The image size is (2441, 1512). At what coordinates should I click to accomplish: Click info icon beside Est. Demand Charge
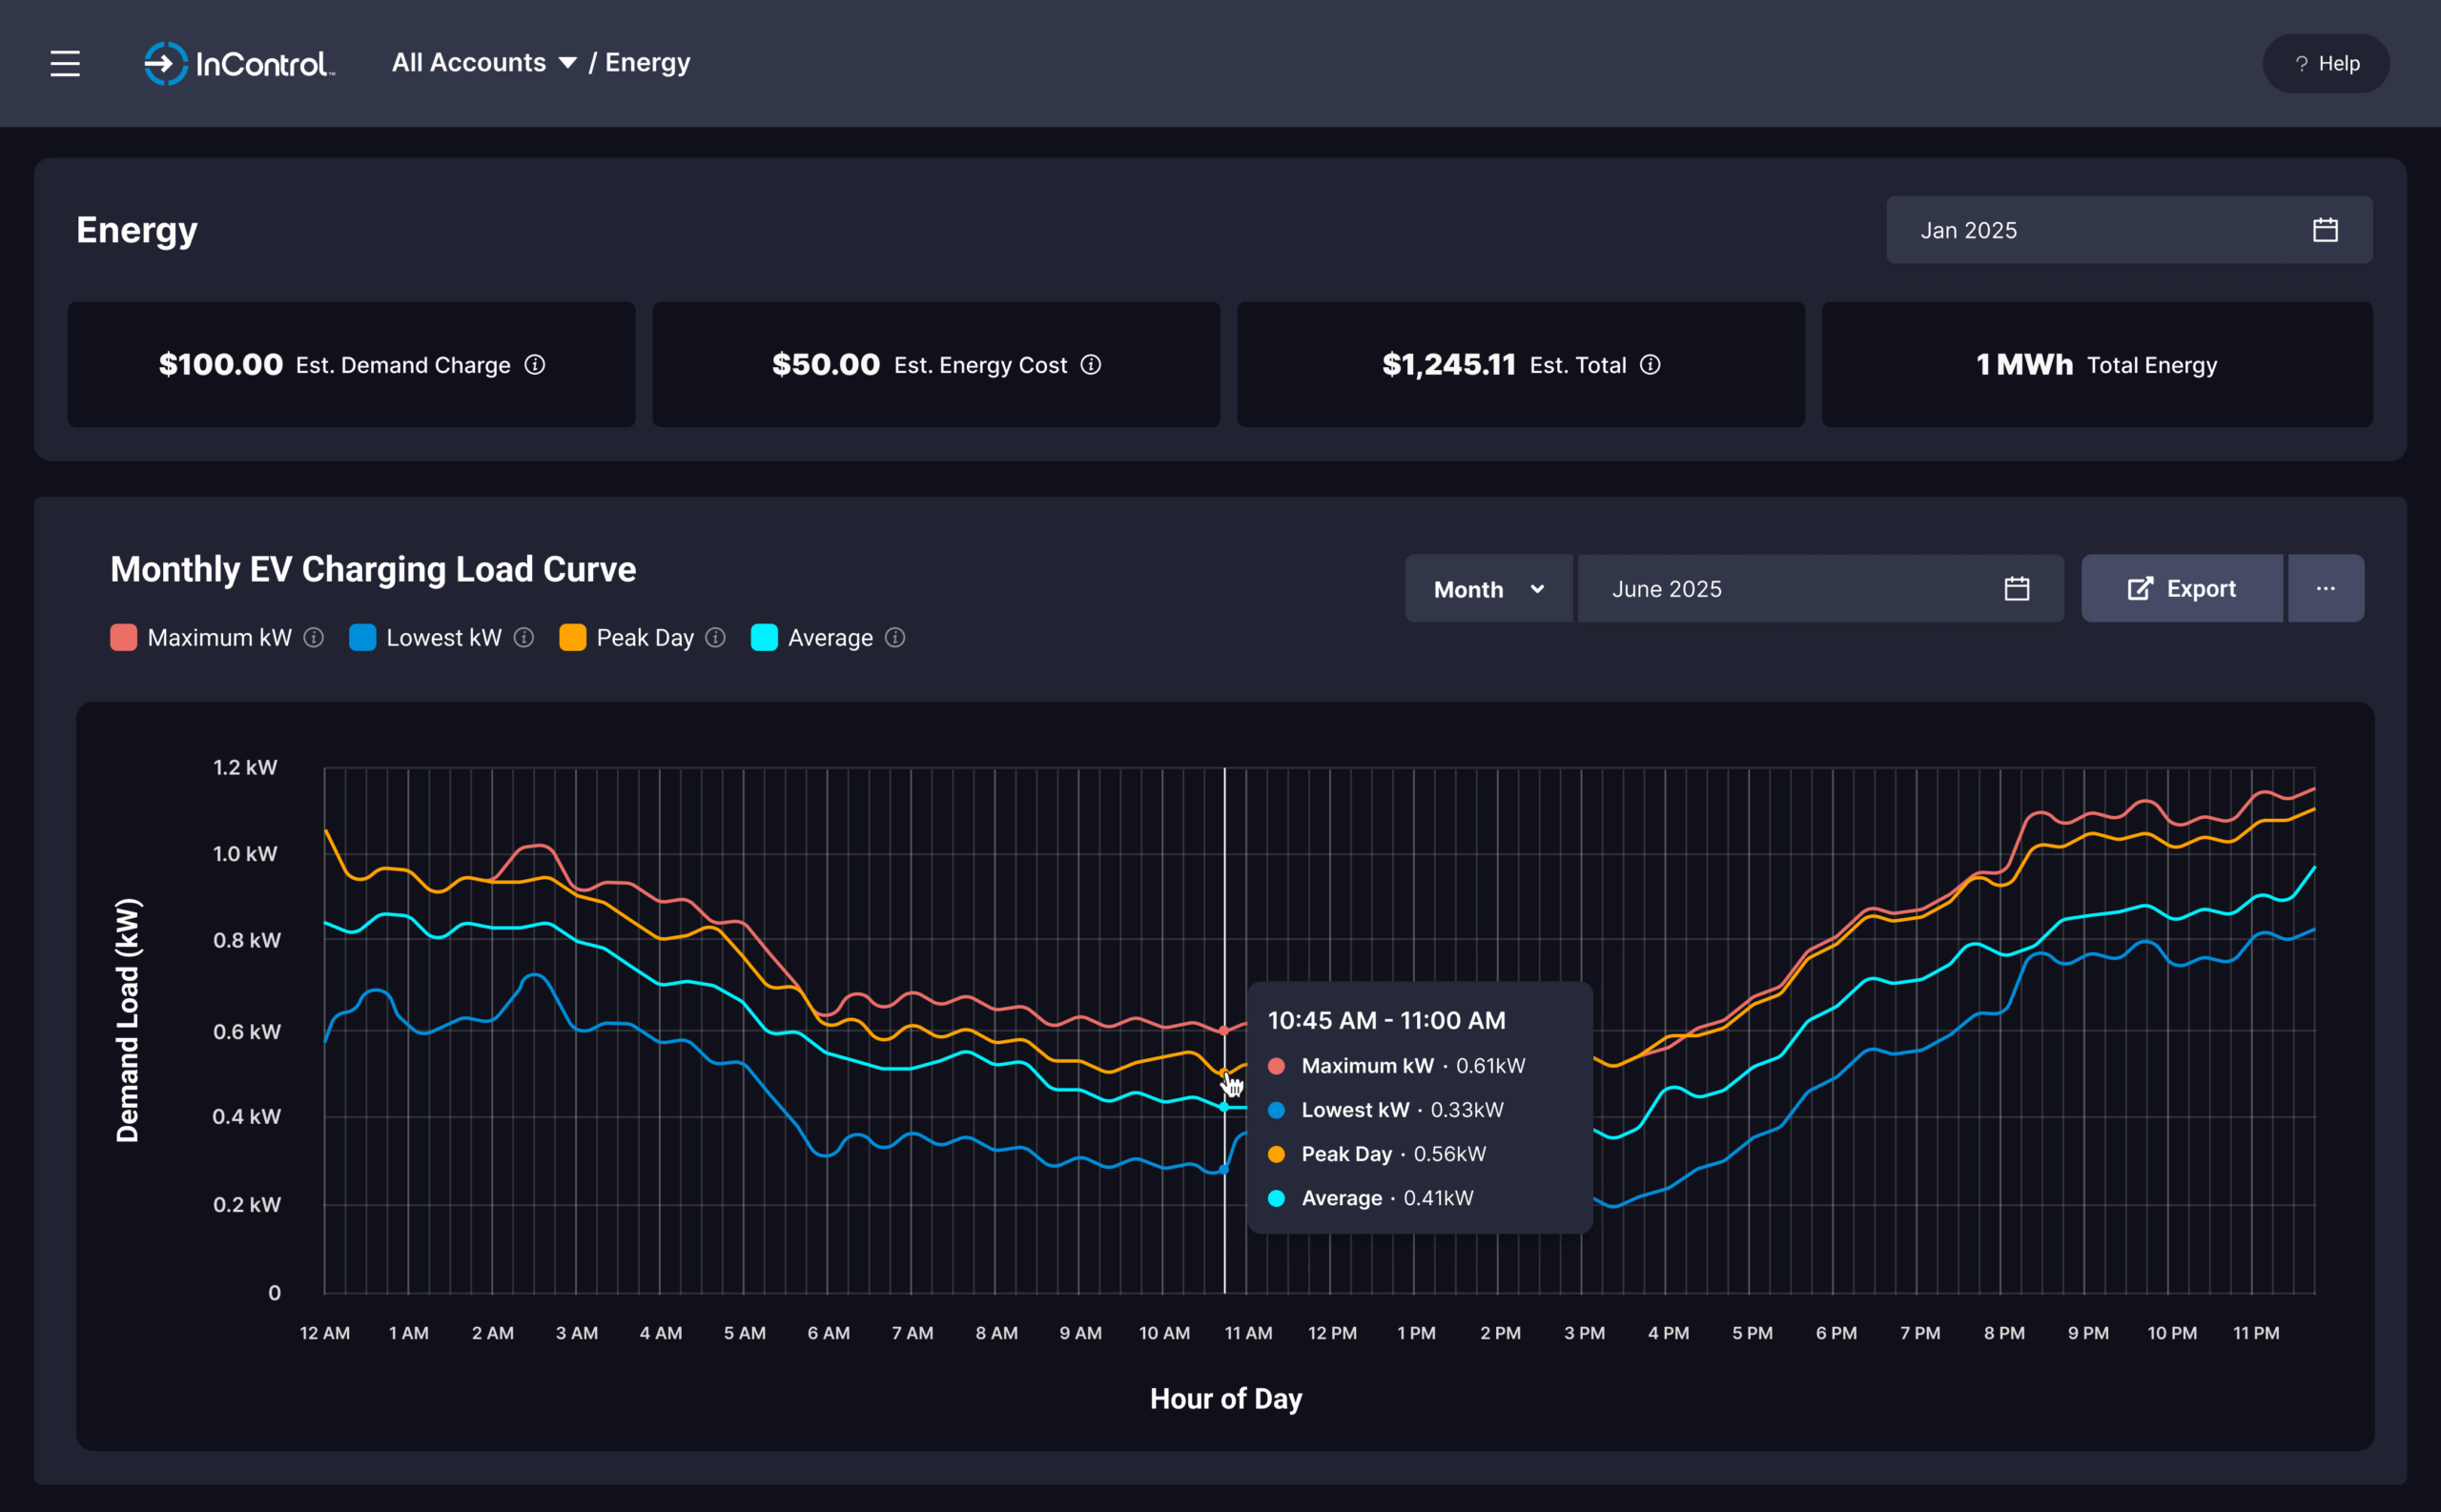coord(535,365)
